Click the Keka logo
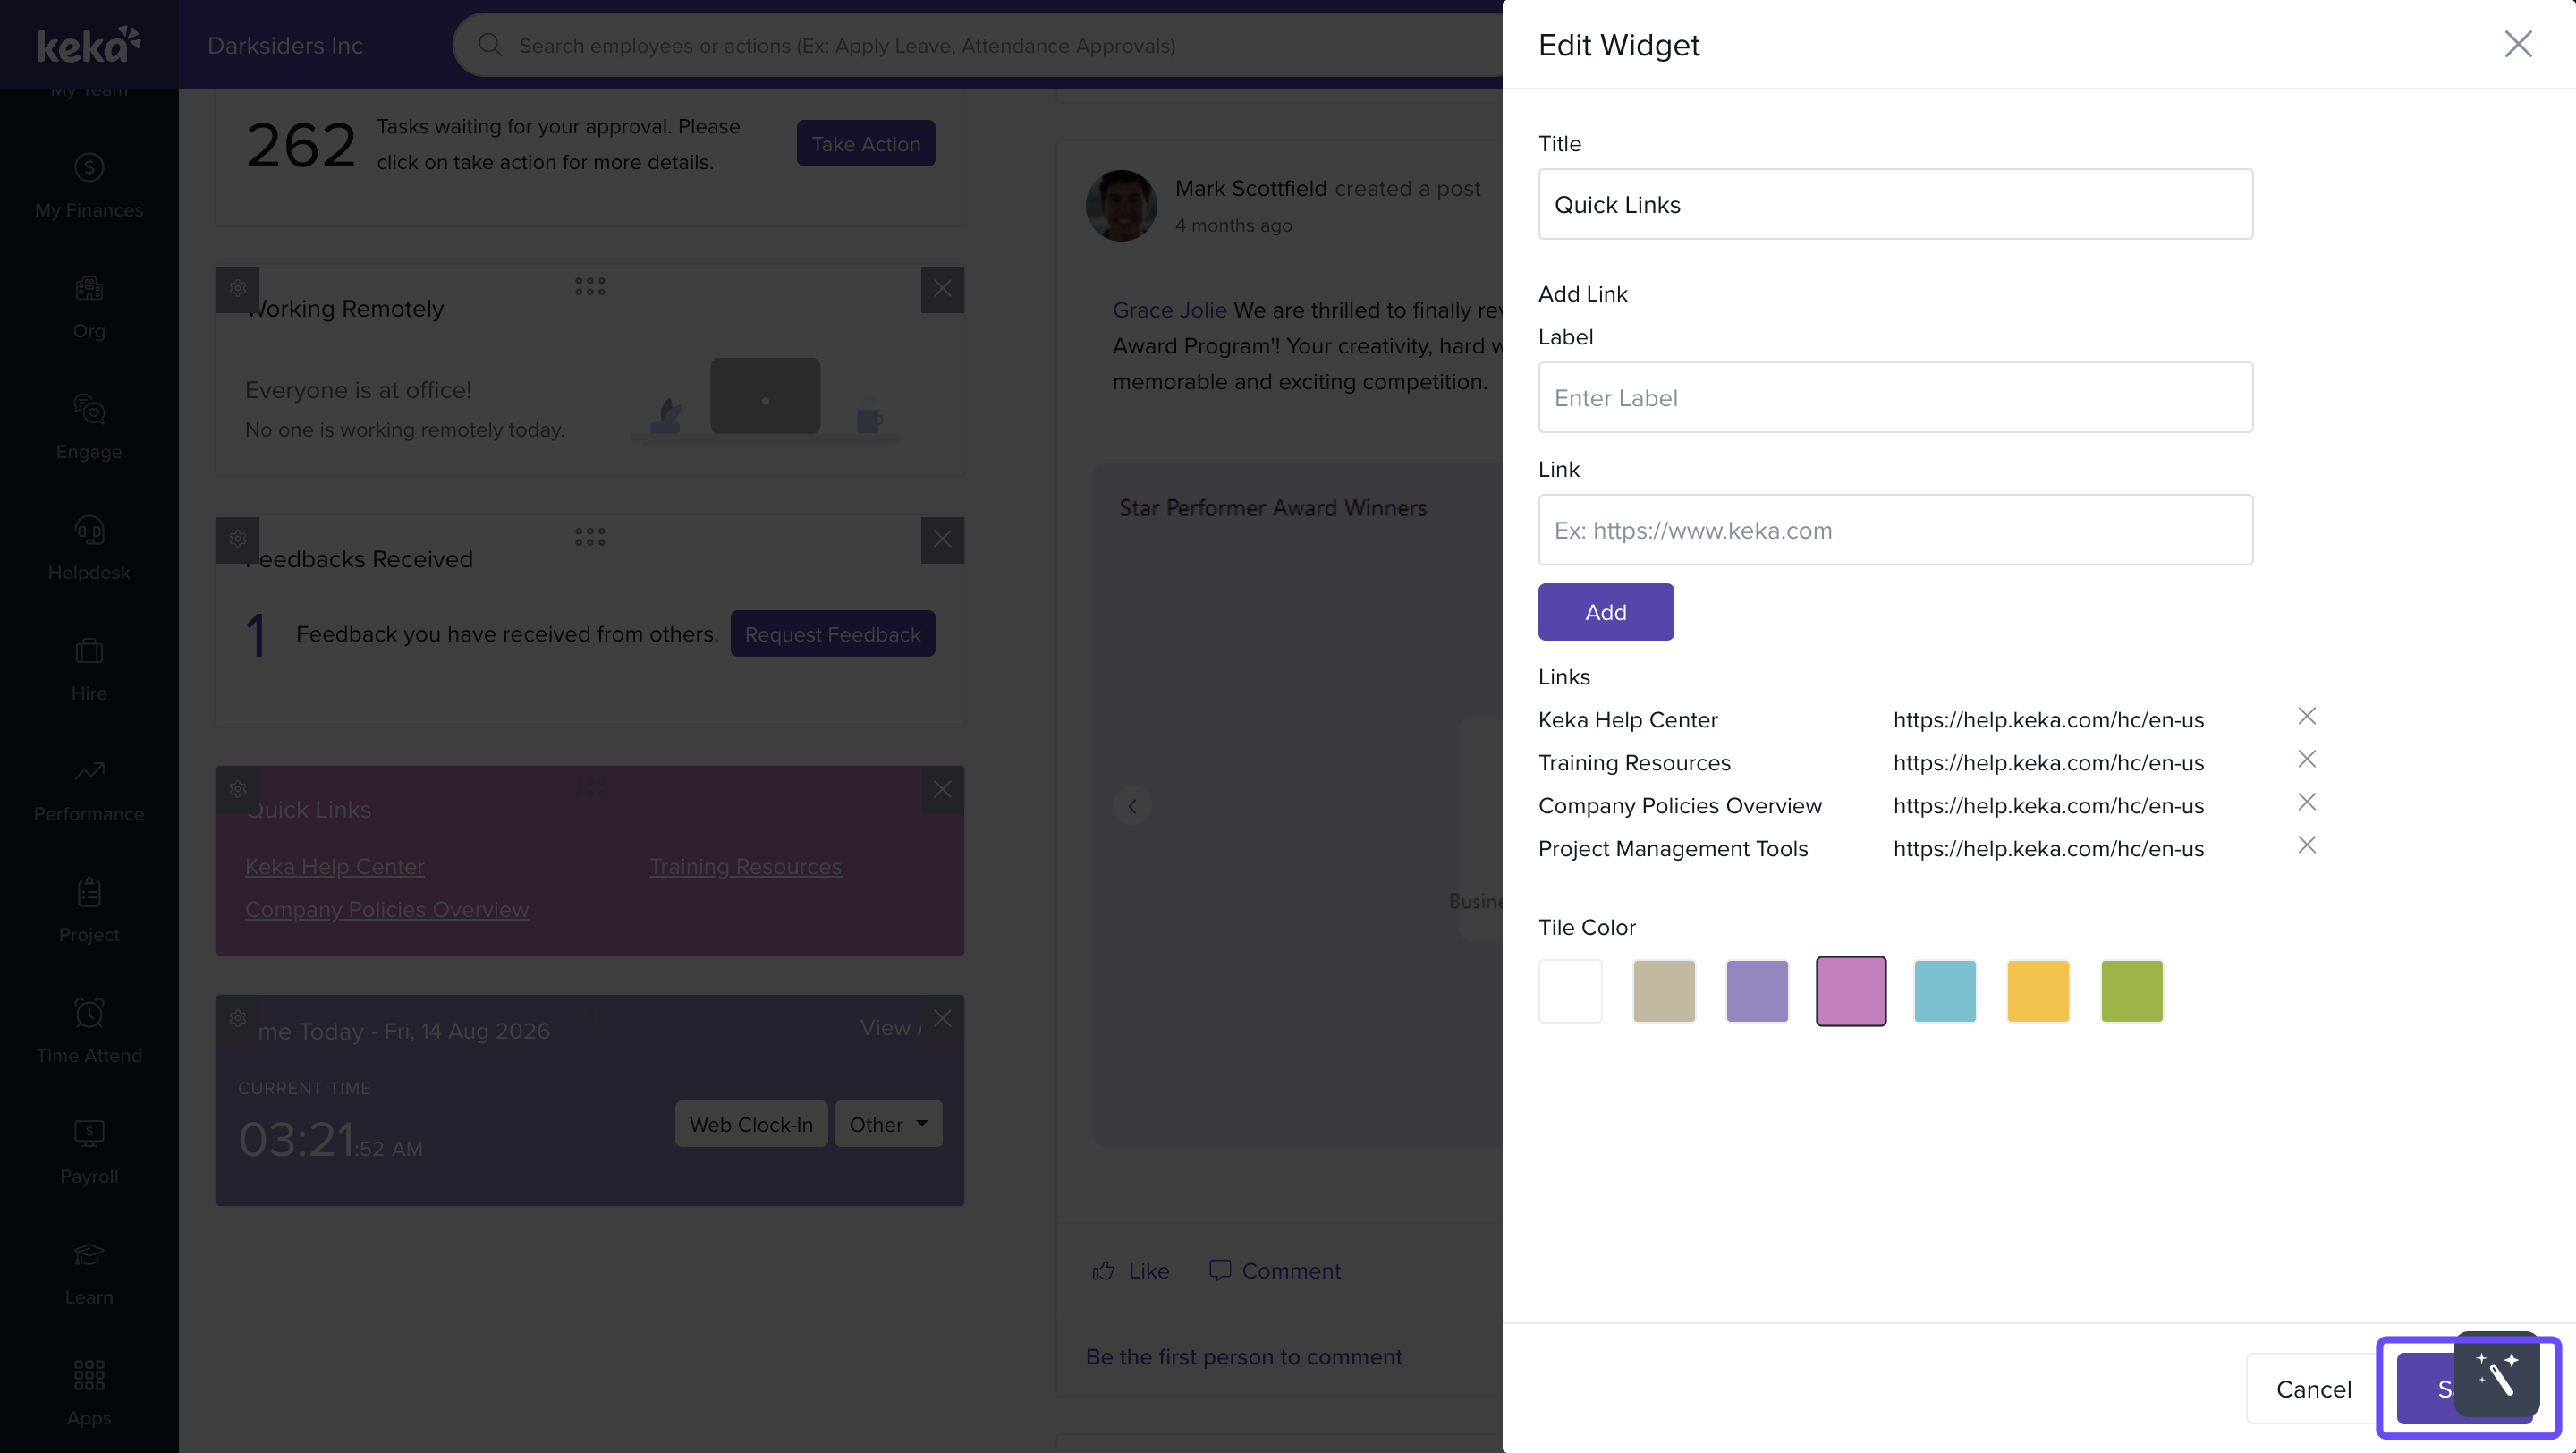This screenshot has width=2576, height=1453. point(89,45)
